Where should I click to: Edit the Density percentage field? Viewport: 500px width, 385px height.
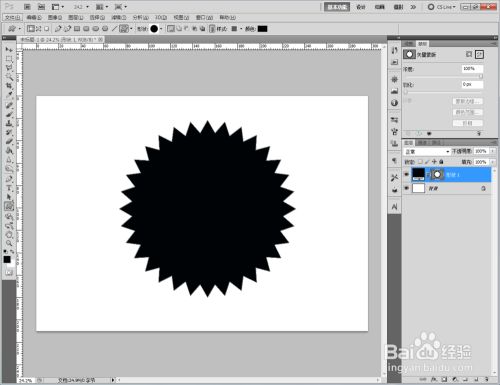pos(472,69)
